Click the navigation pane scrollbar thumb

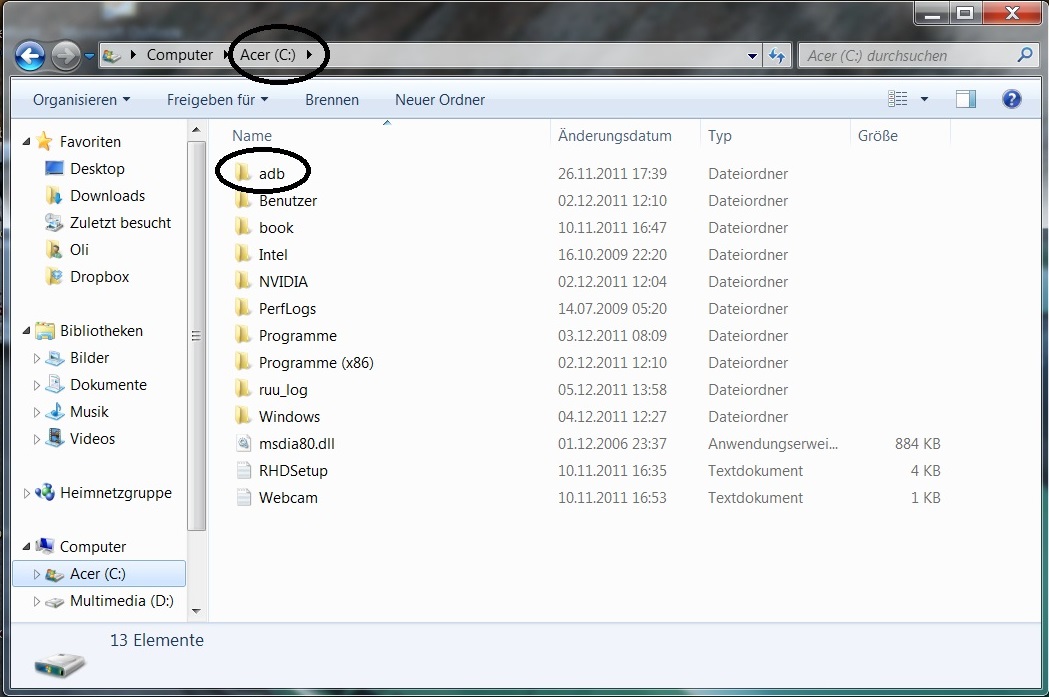pyautogui.click(x=196, y=336)
